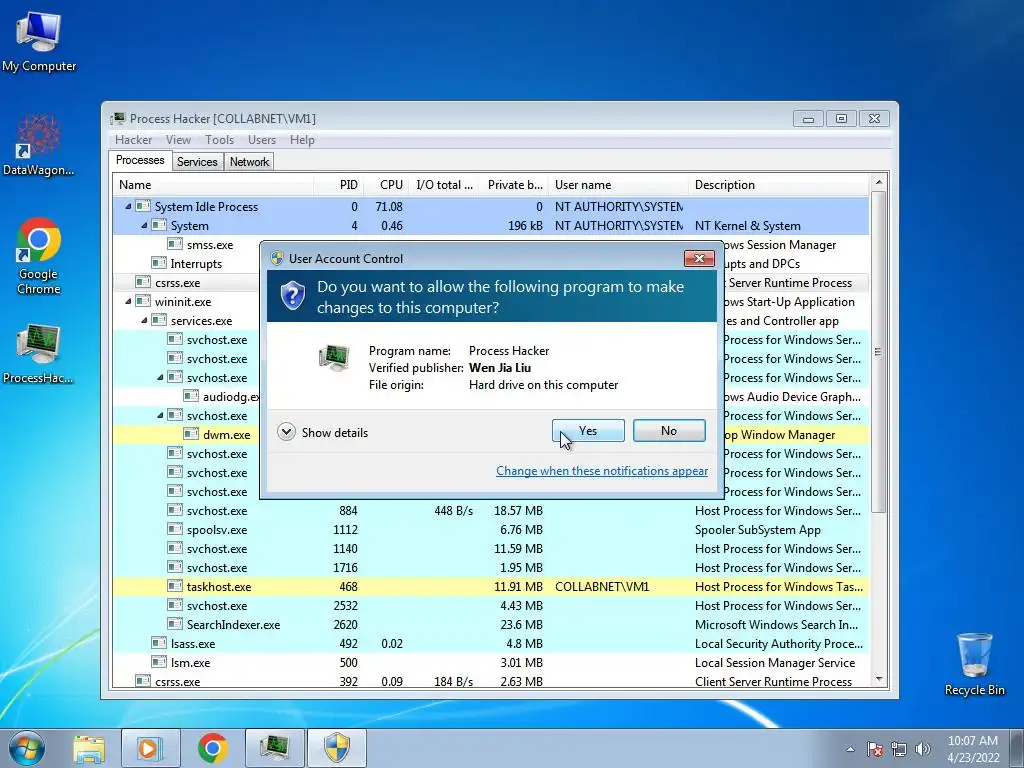Select svchost.exe row with PID 884
The width and height of the screenshot is (1024, 768).
pyautogui.click(x=491, y=511)
